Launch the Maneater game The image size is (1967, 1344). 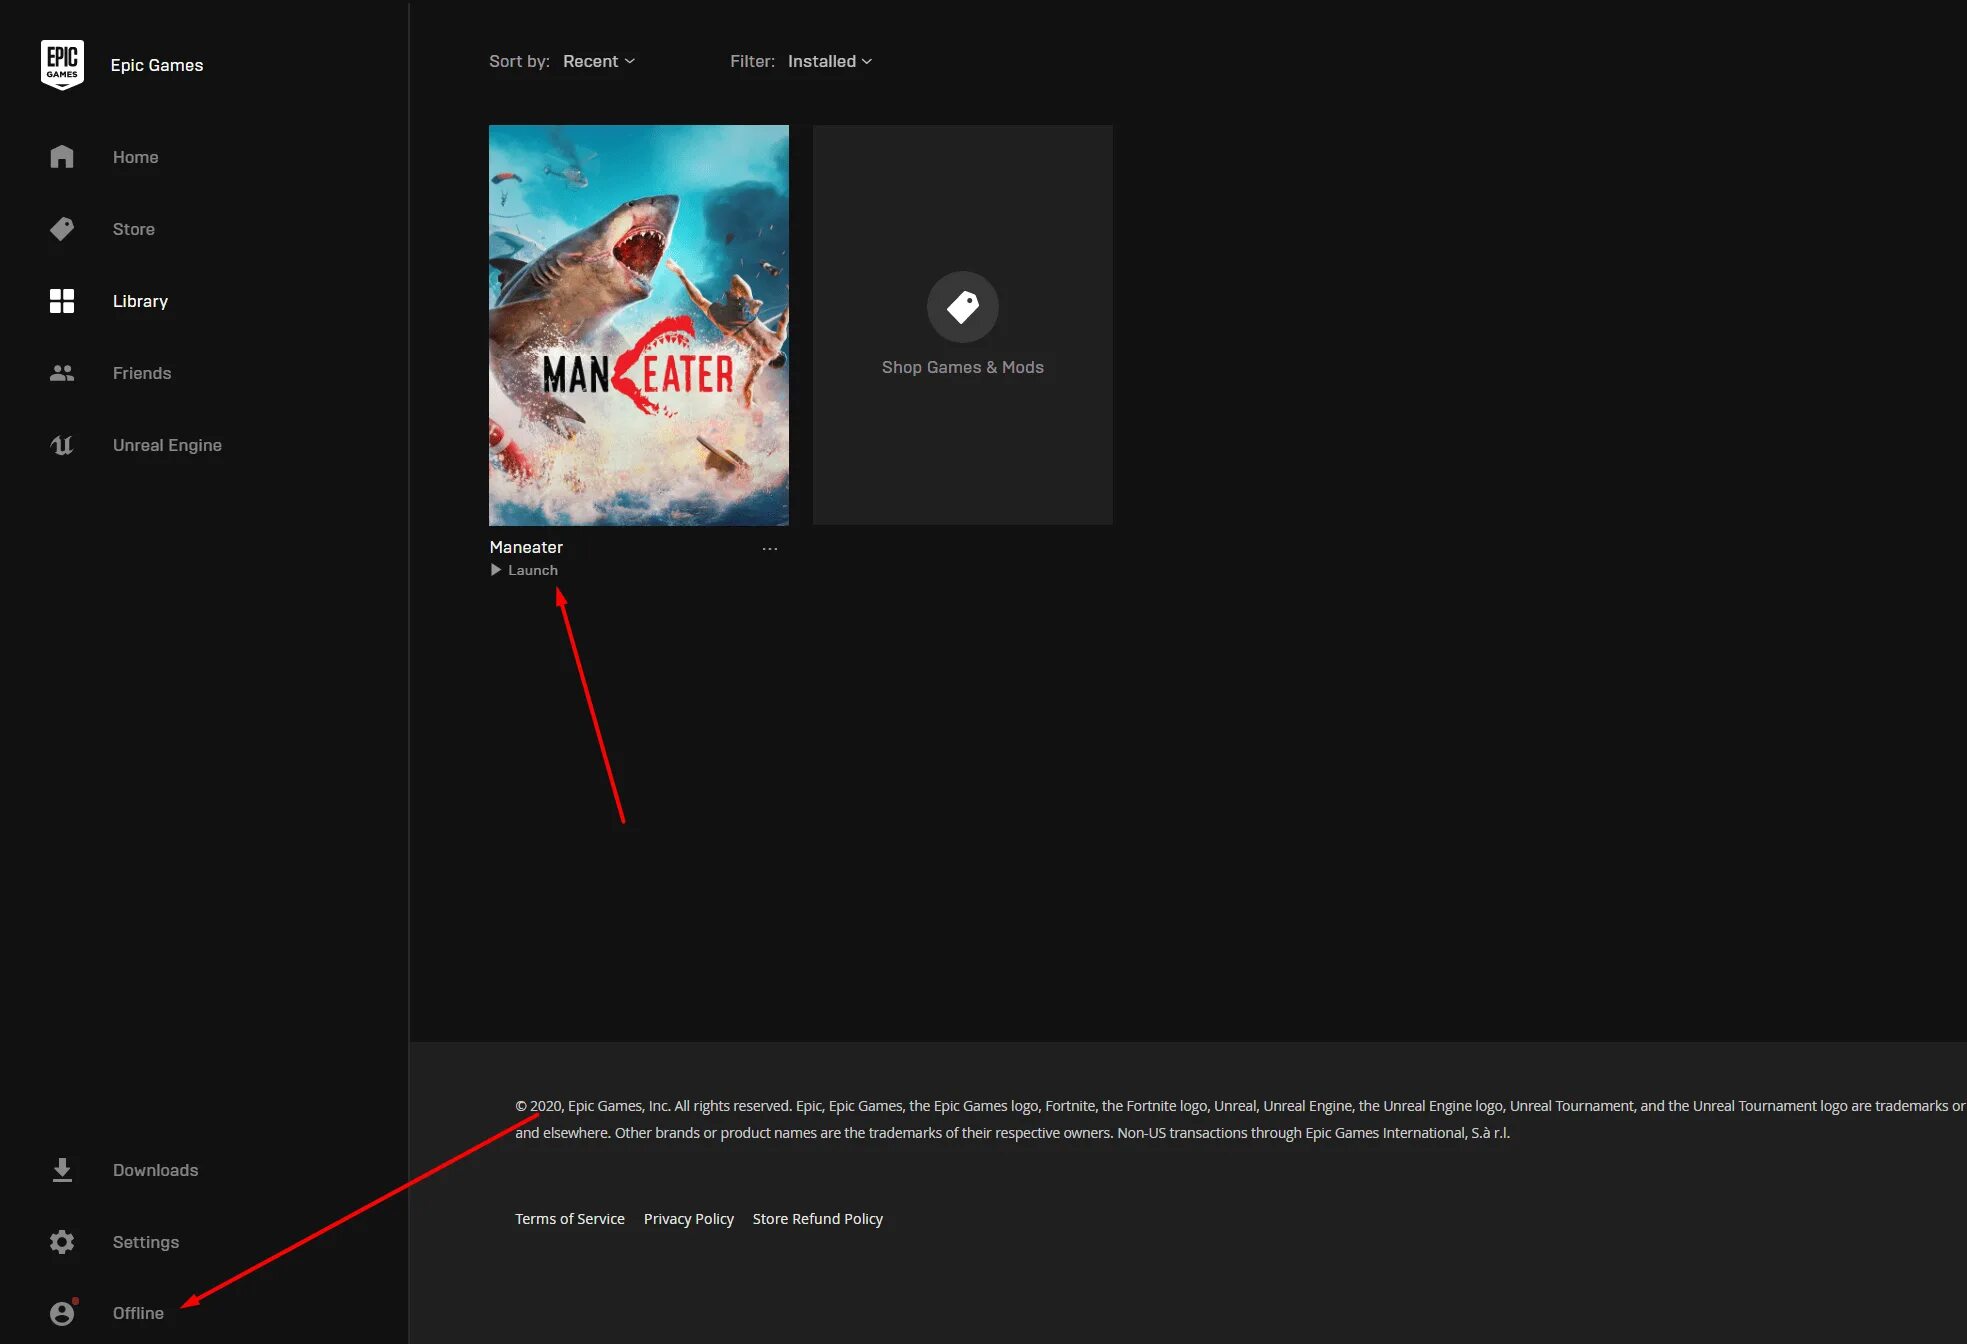[x=525, y=570]
